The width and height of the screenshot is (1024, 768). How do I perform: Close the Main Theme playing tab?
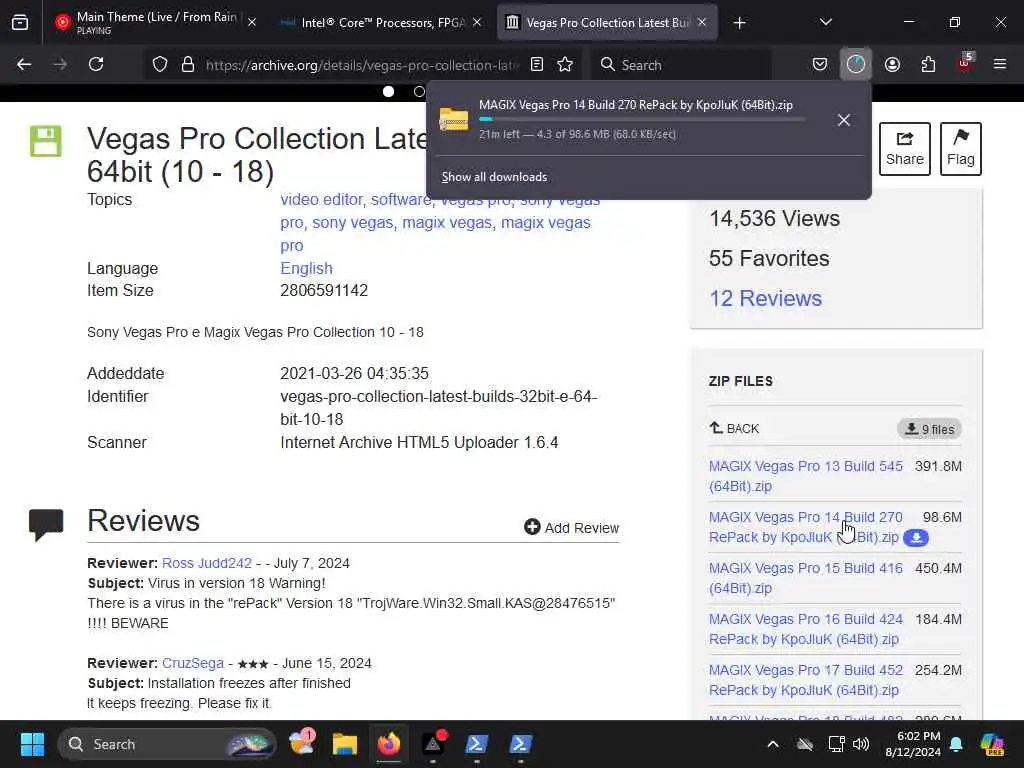coord(252,23)
